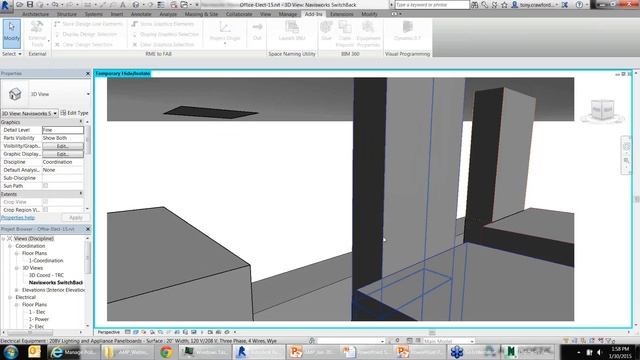Viewport: 640px width, 360px height.
Task: Toggle the Crop View checkbox
Action: [x=45, y=202]
